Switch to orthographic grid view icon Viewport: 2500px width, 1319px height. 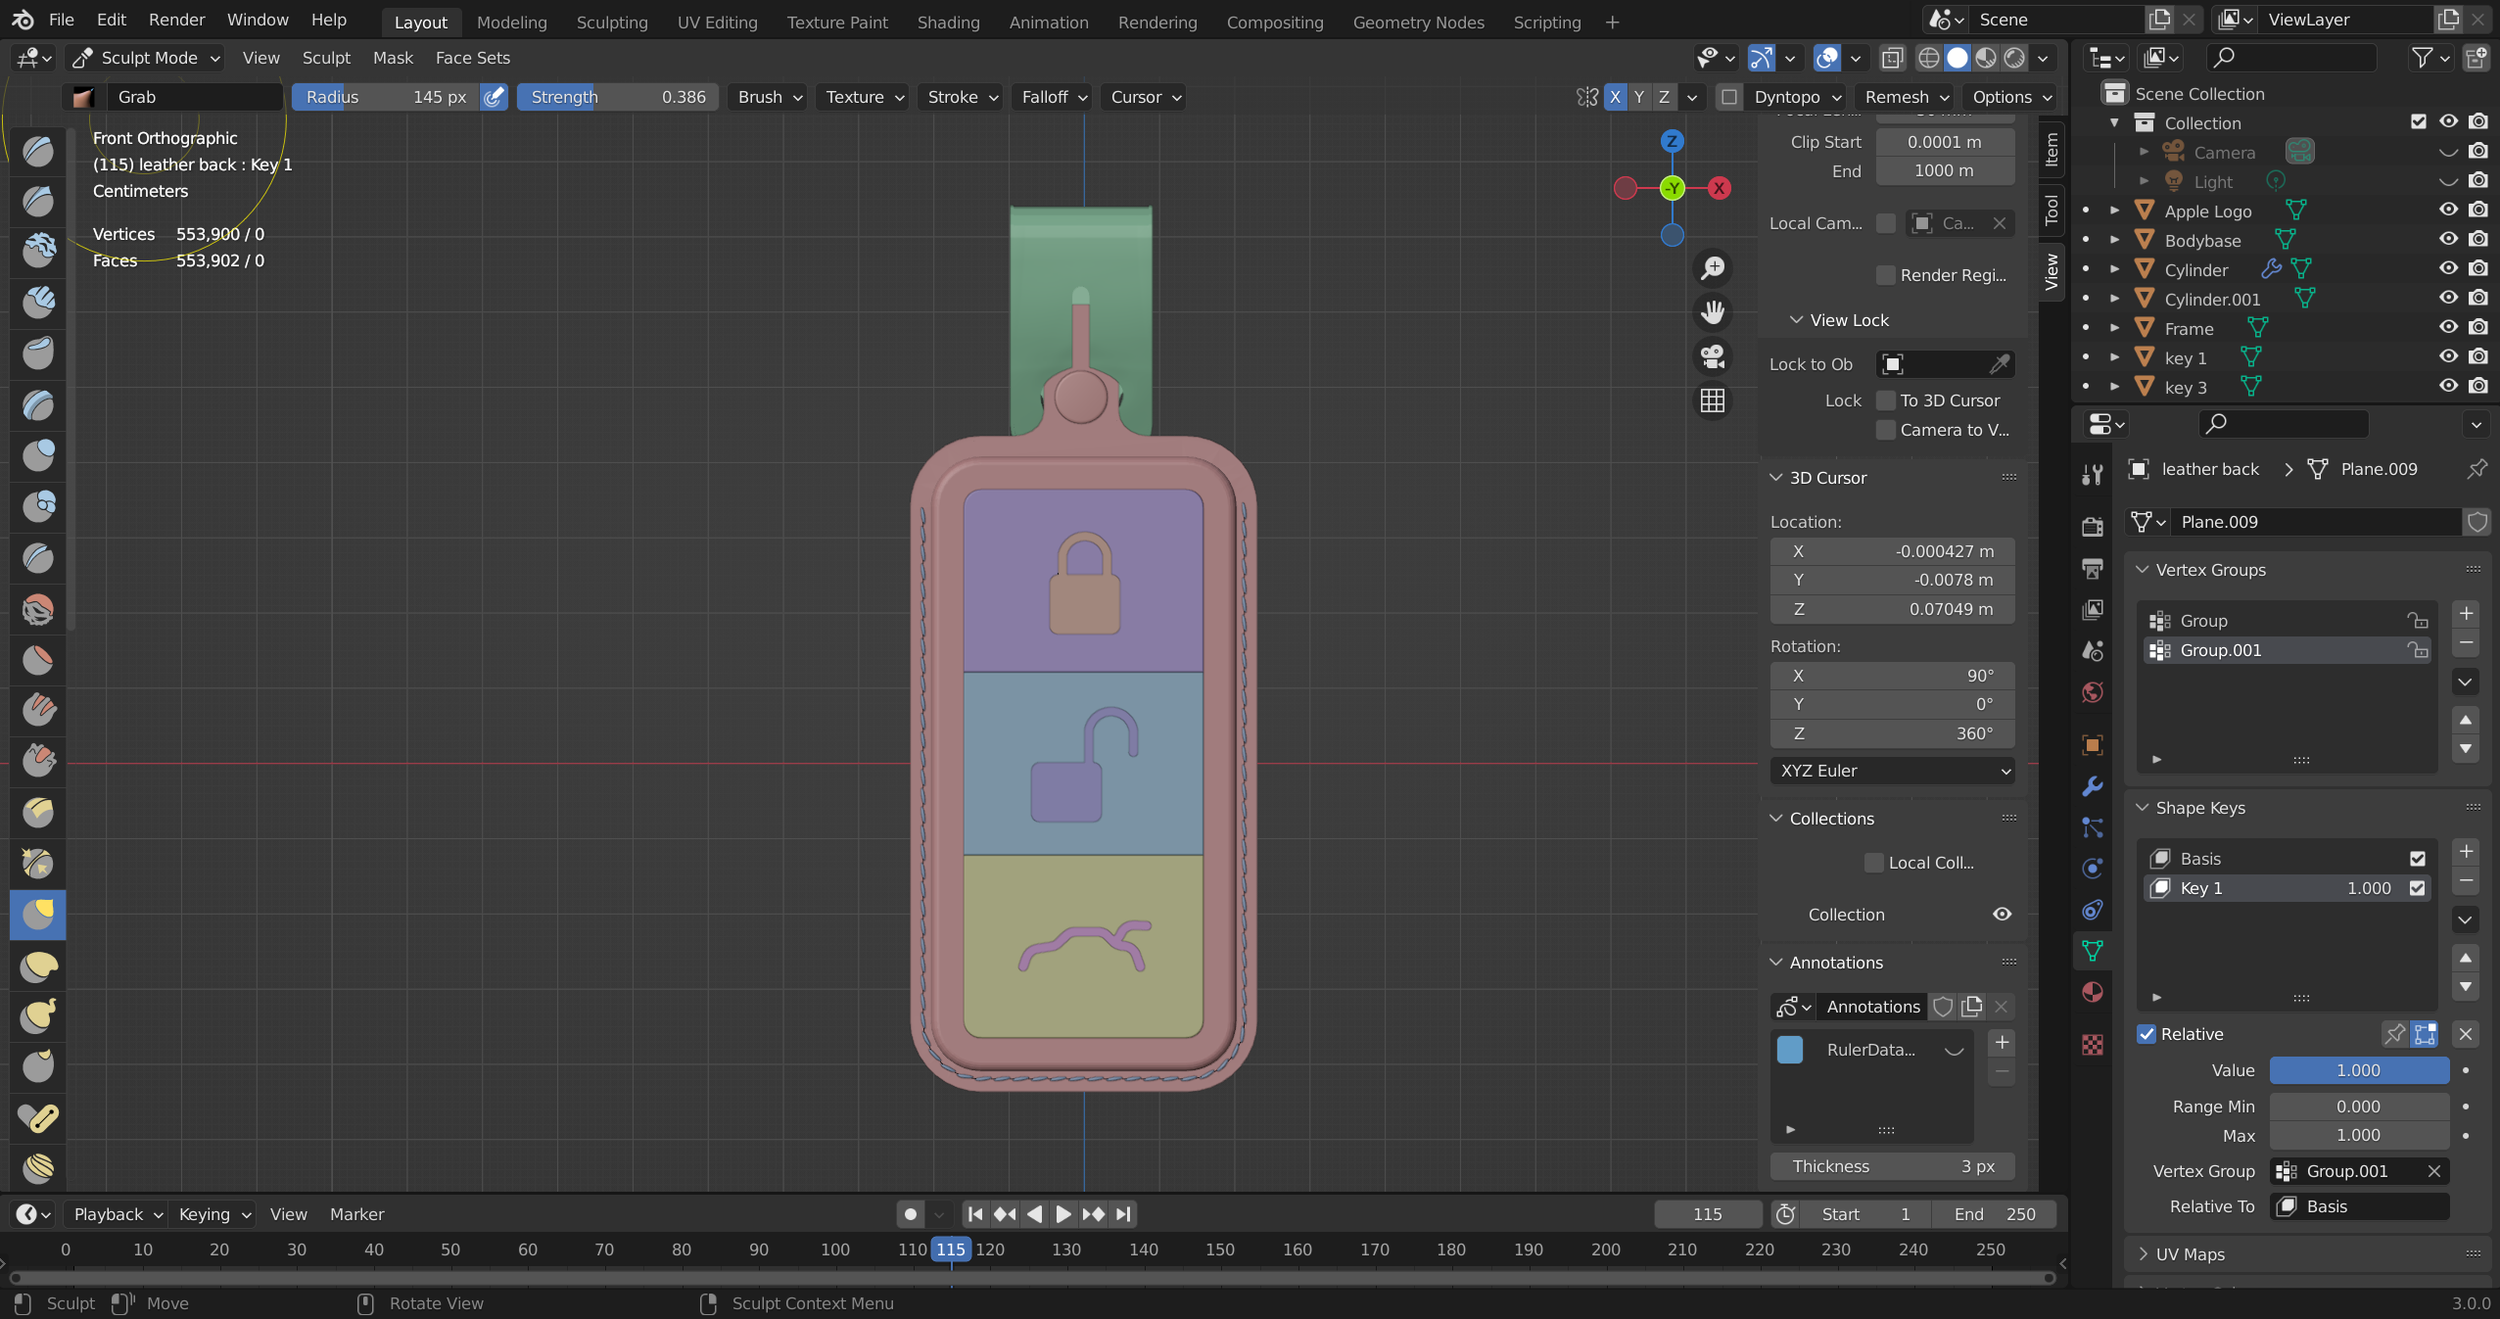[x=1713, y=401]
